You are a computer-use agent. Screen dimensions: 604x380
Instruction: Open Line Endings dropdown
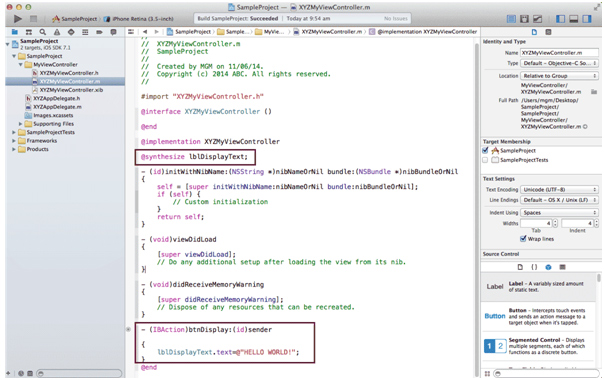[x=559, y=200]
